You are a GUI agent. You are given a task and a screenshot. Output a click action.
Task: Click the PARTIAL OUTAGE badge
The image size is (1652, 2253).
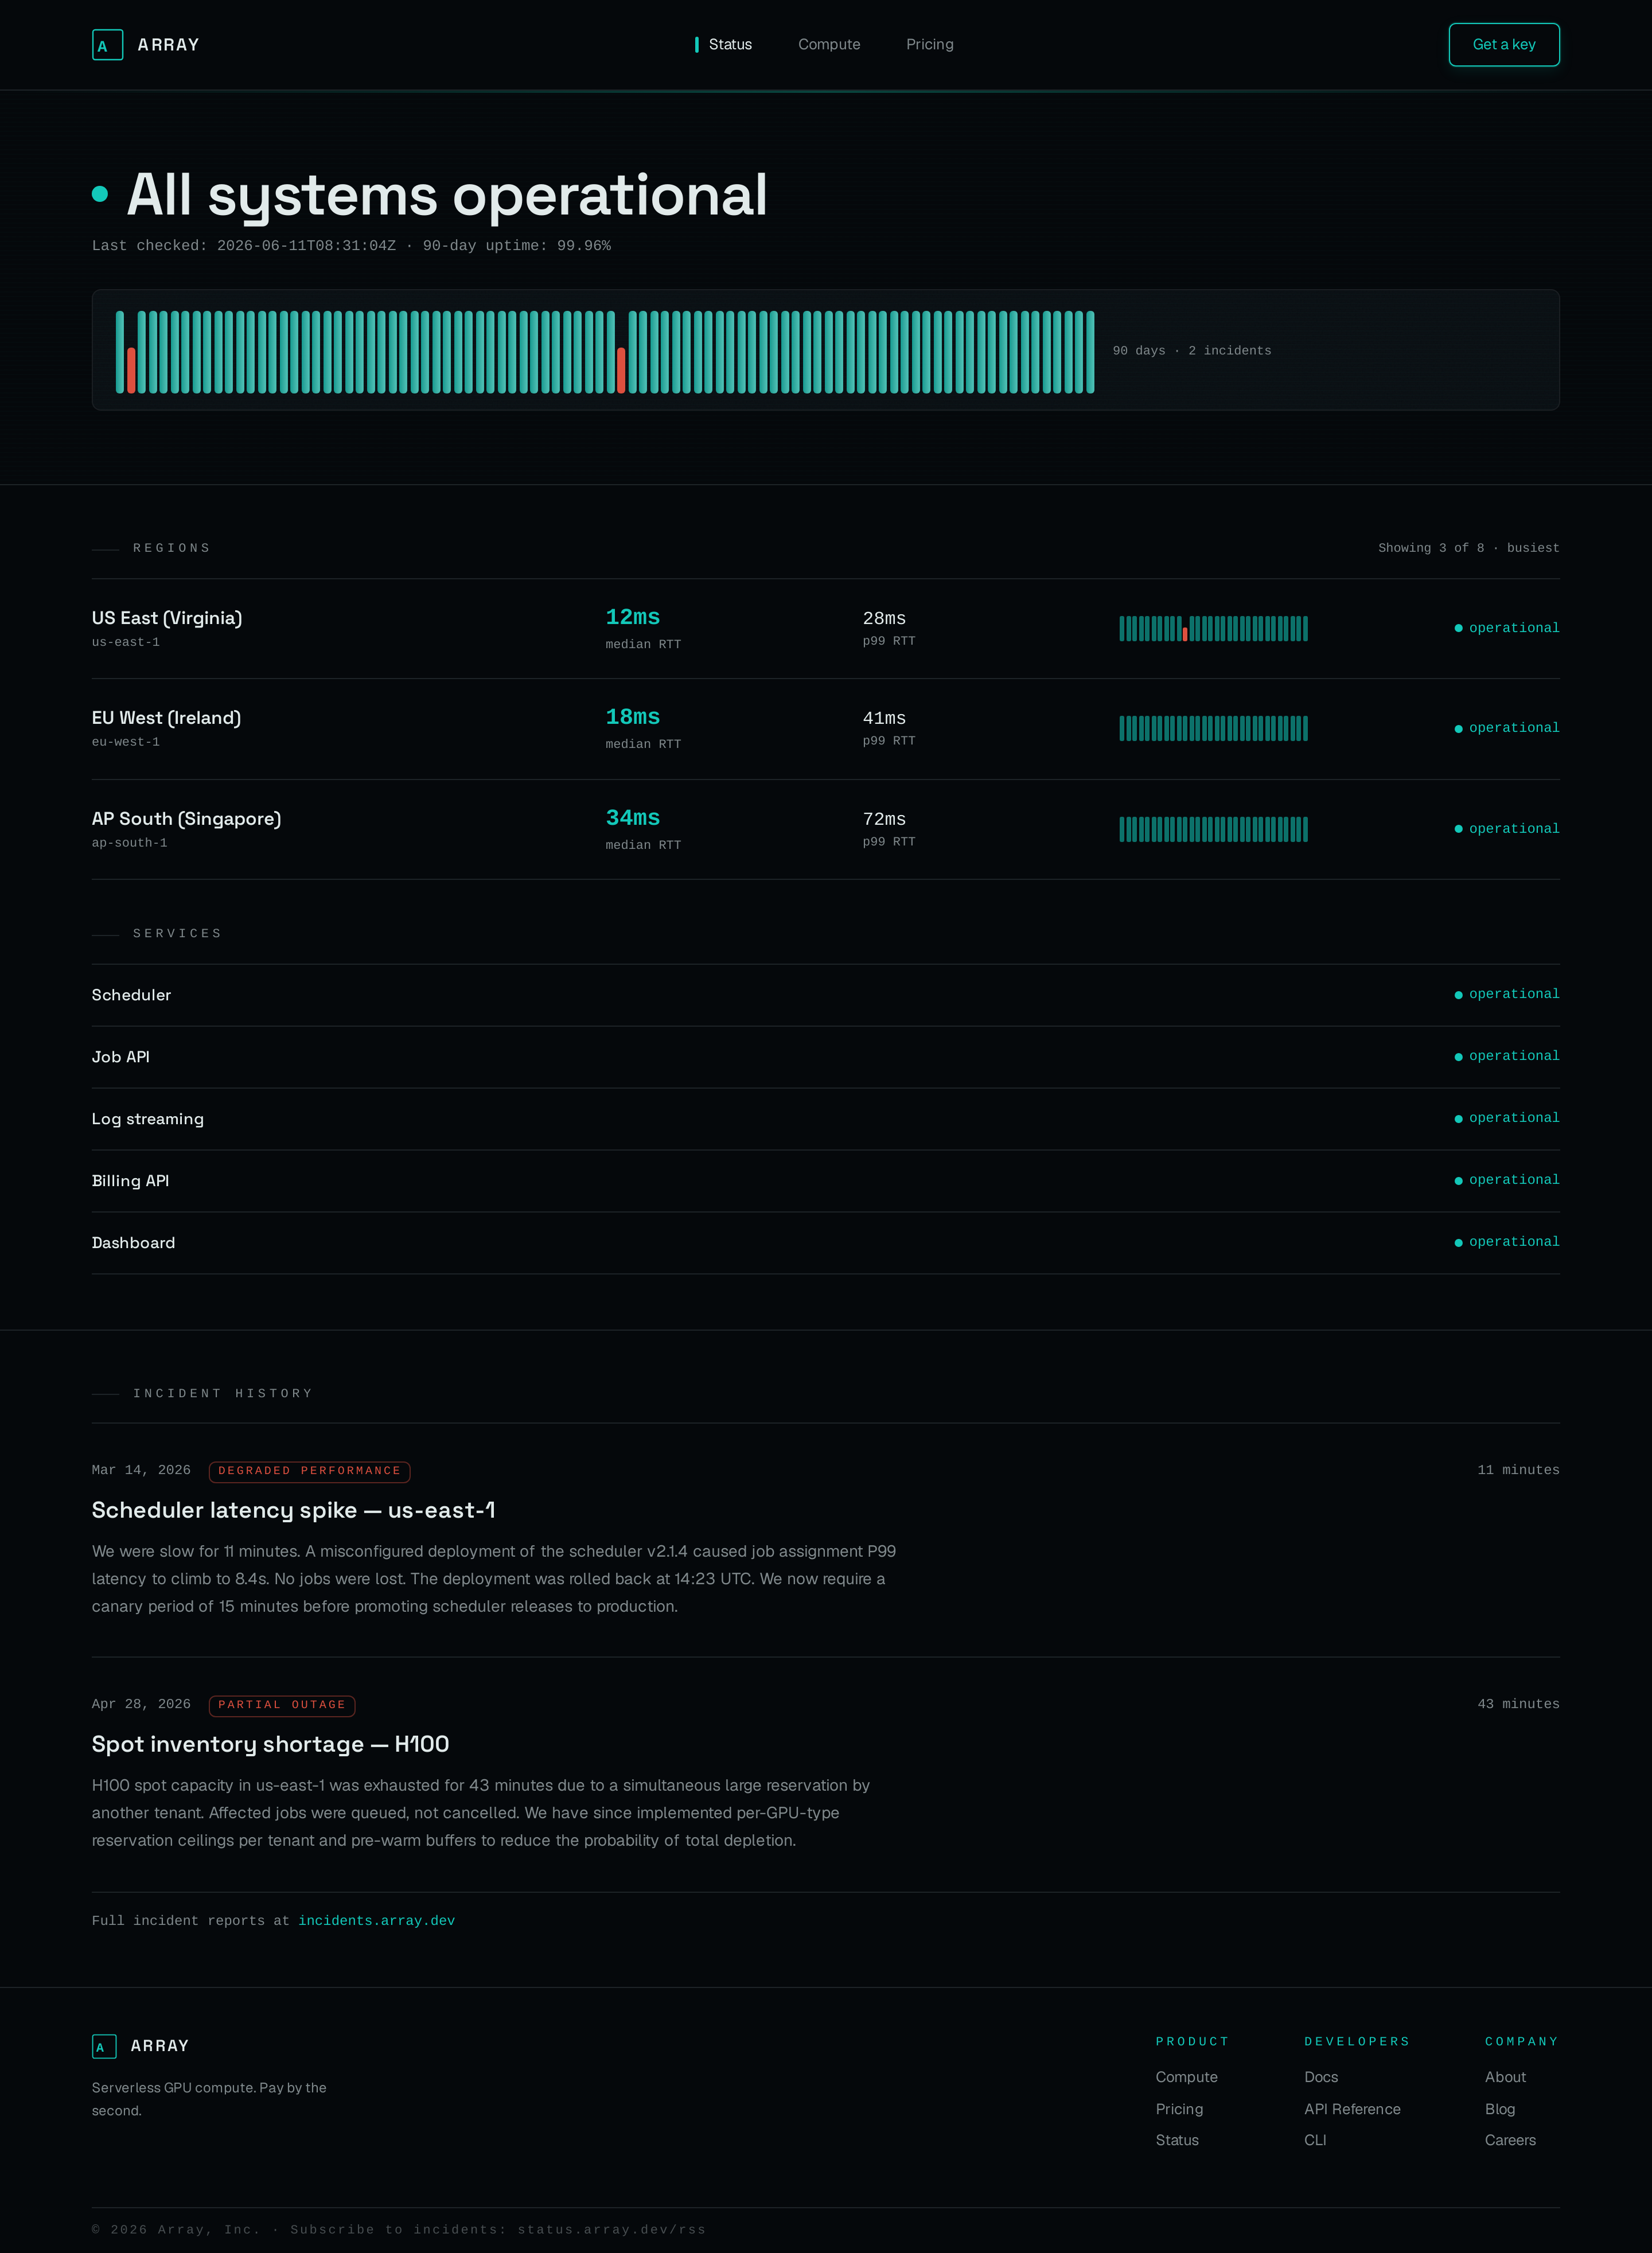pos(282,1705)
